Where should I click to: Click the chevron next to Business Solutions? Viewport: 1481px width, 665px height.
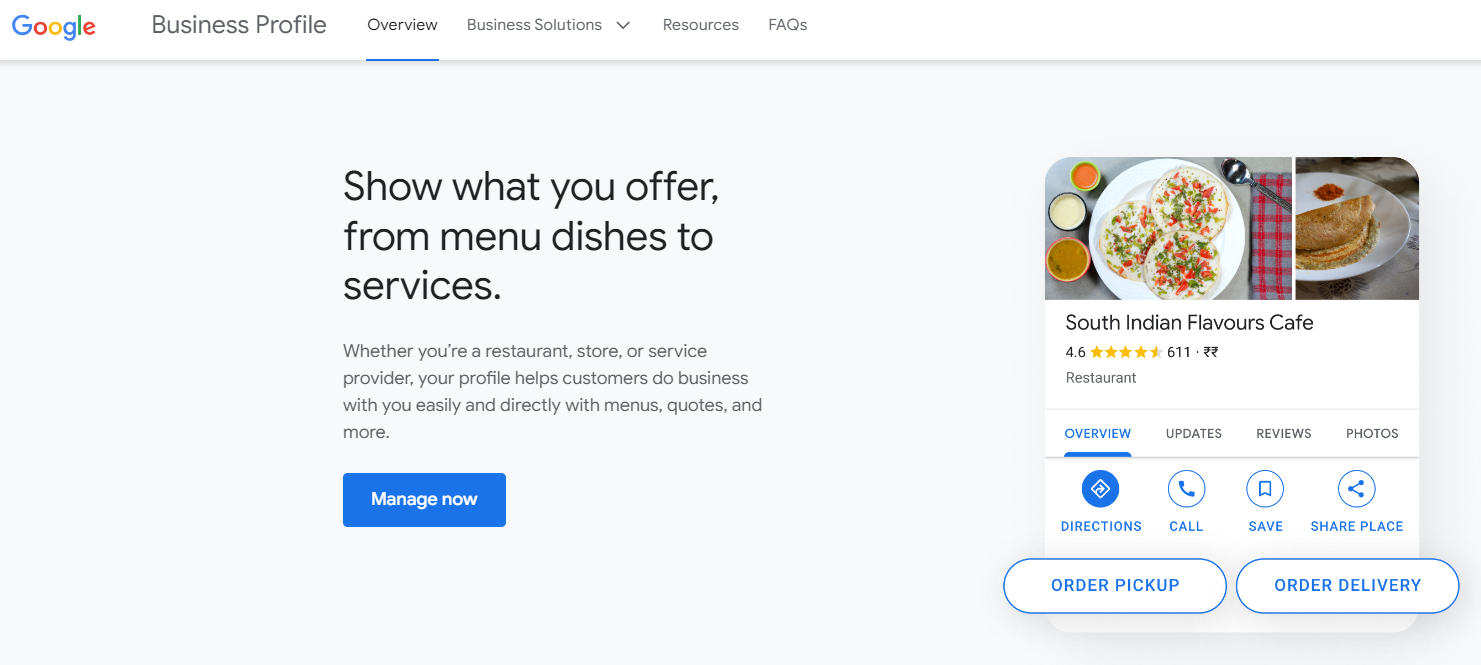point(622,24)
